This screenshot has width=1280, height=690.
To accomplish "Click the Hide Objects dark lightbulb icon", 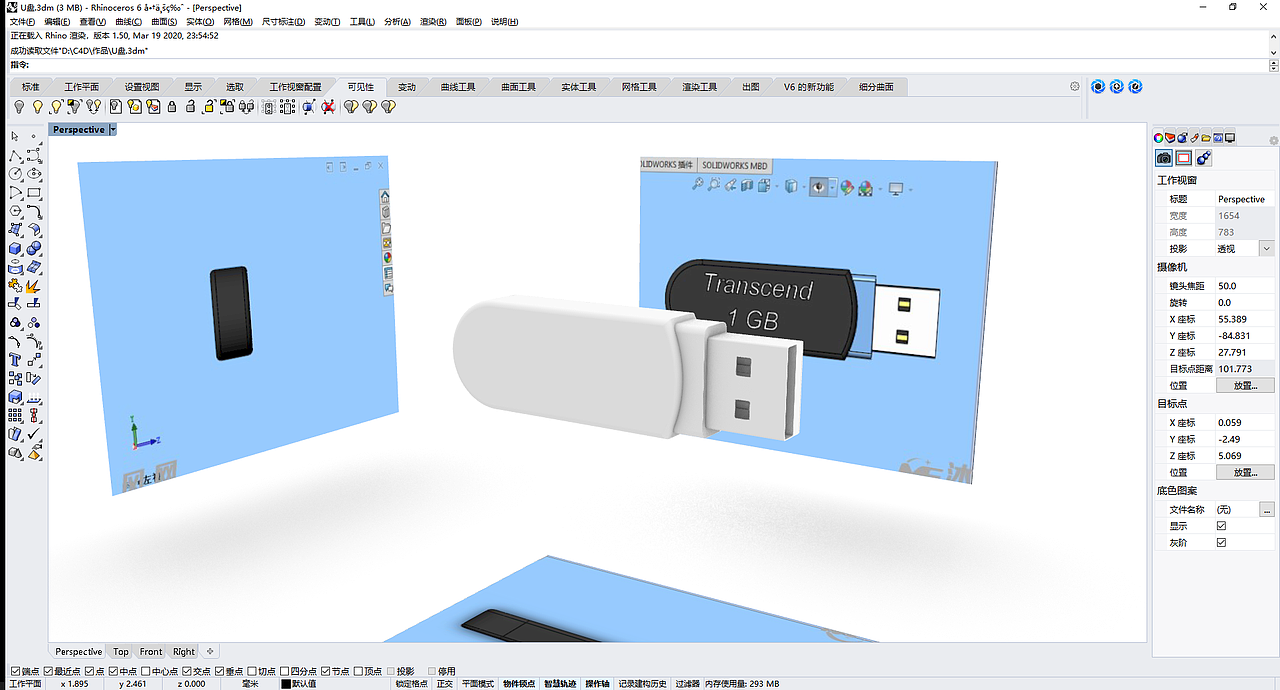I will 19,106.
